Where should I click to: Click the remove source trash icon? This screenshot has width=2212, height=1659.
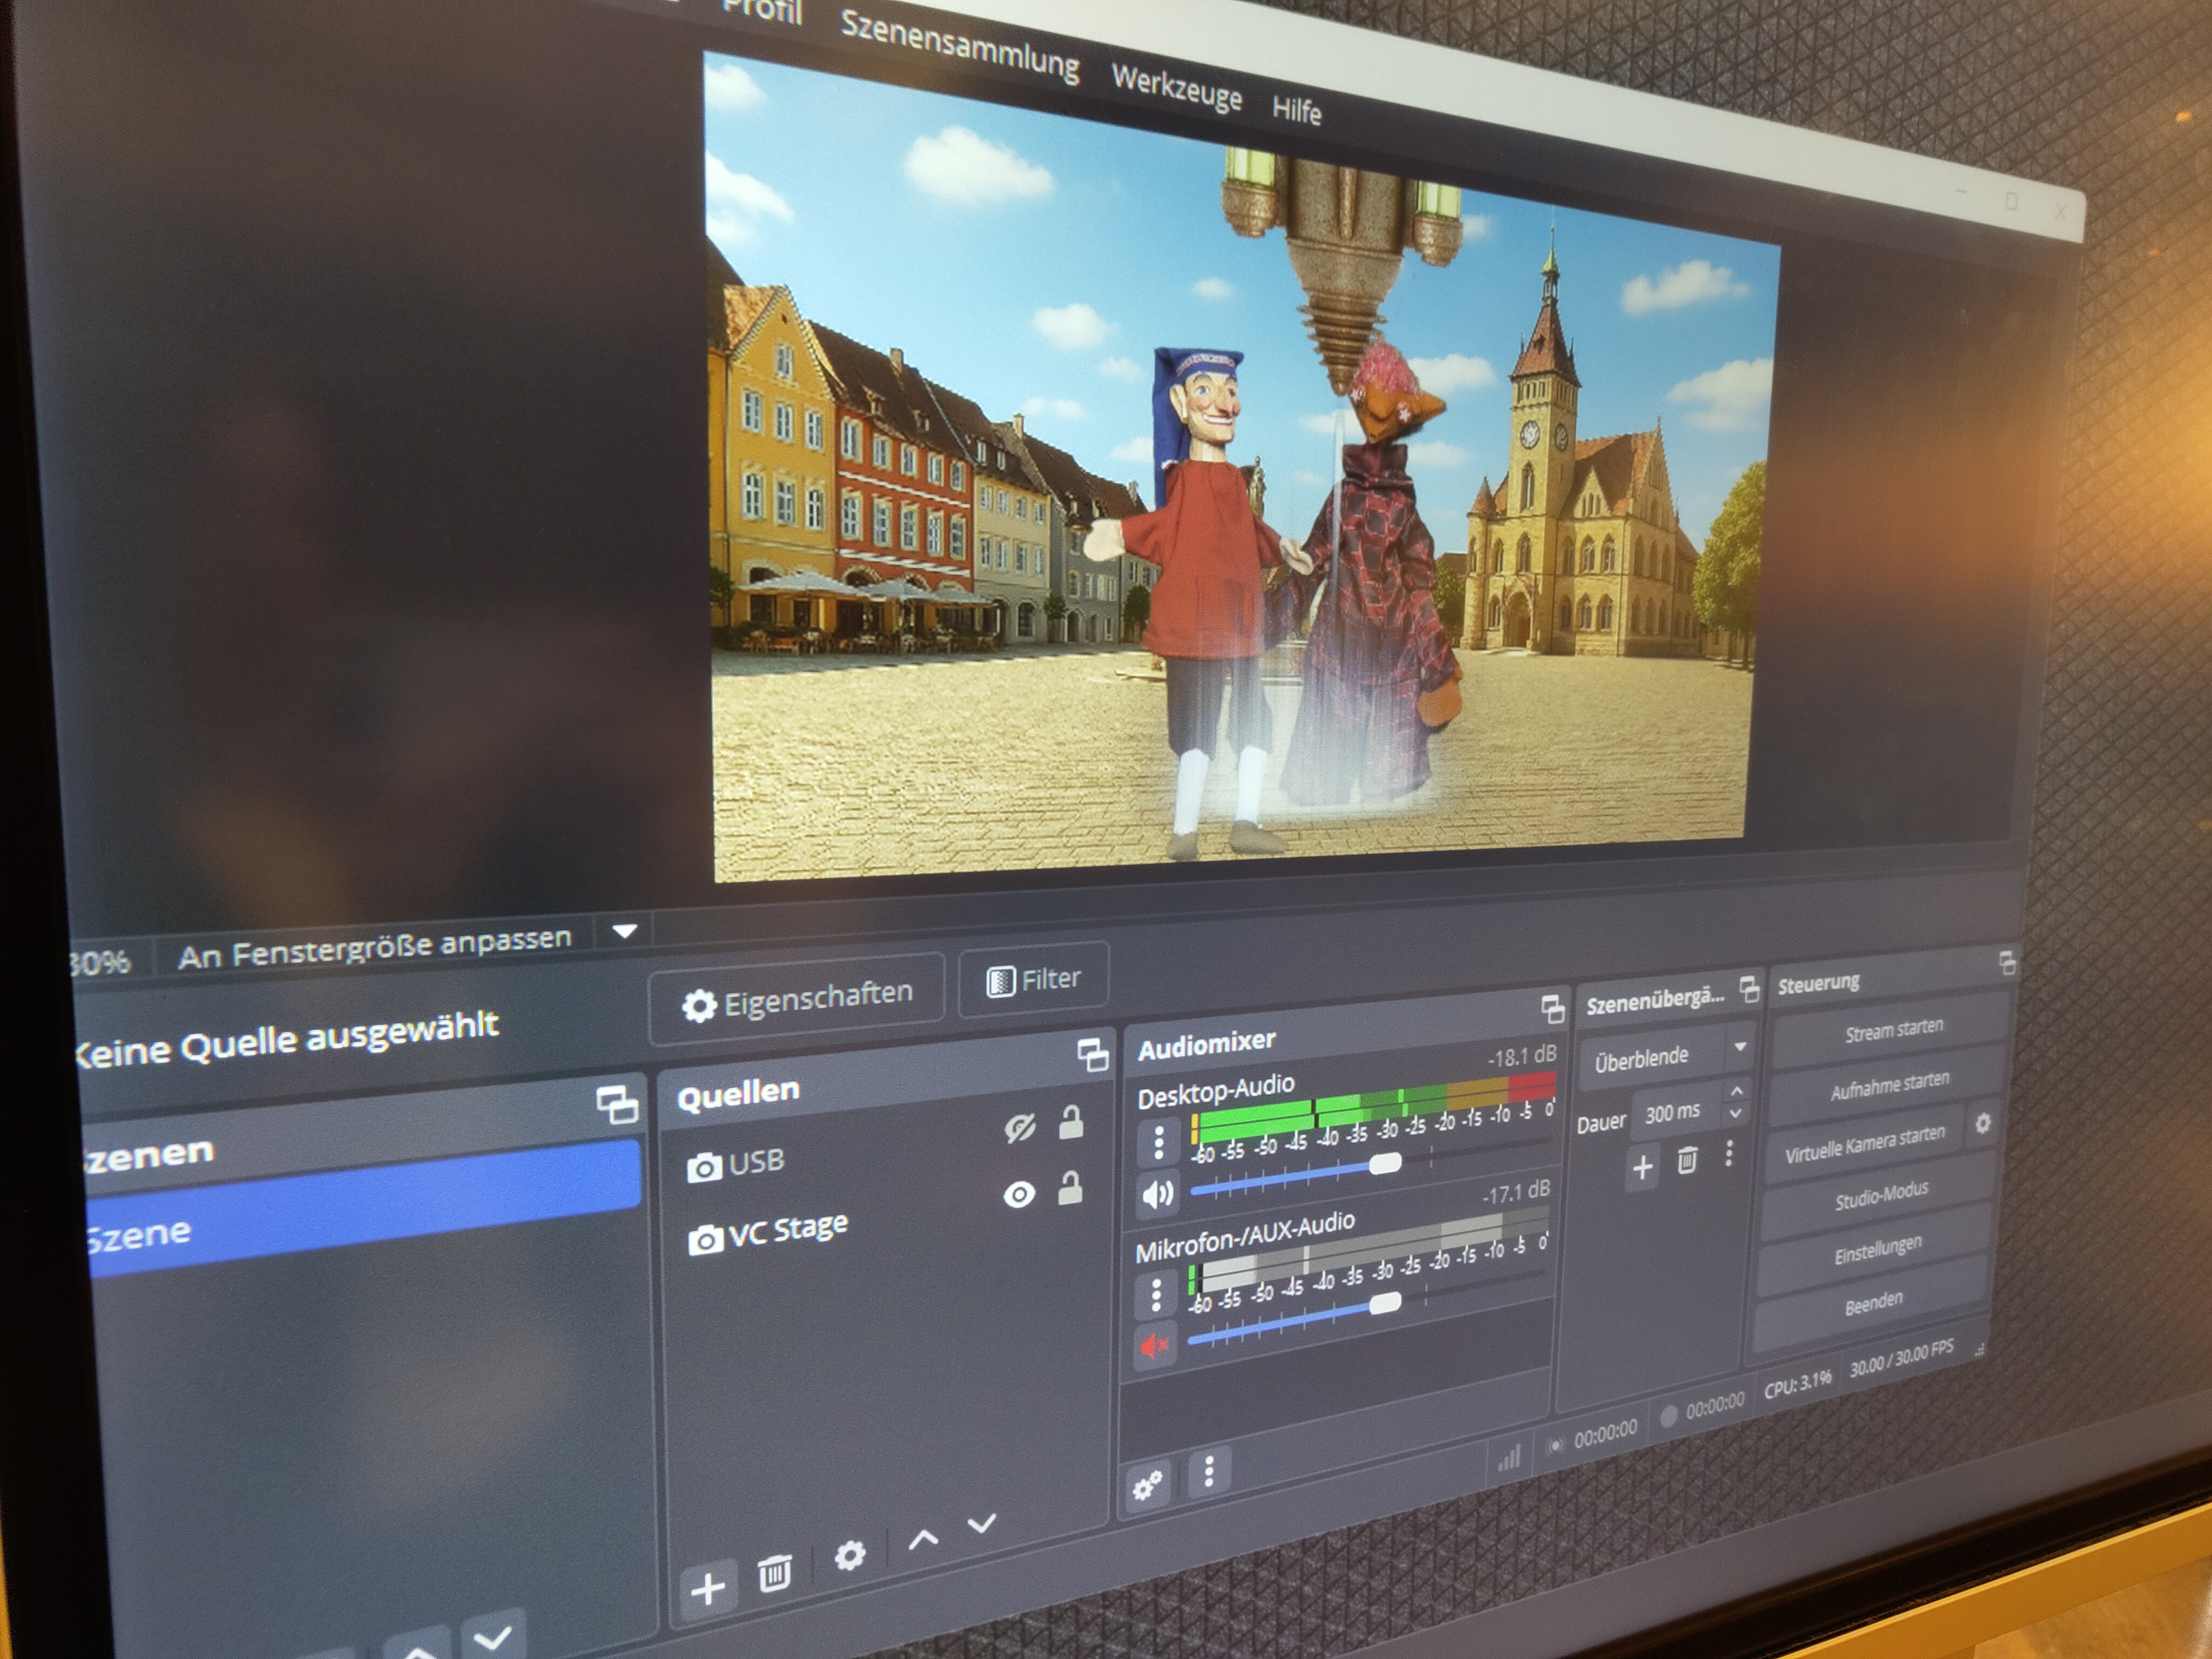point(774,1572)
